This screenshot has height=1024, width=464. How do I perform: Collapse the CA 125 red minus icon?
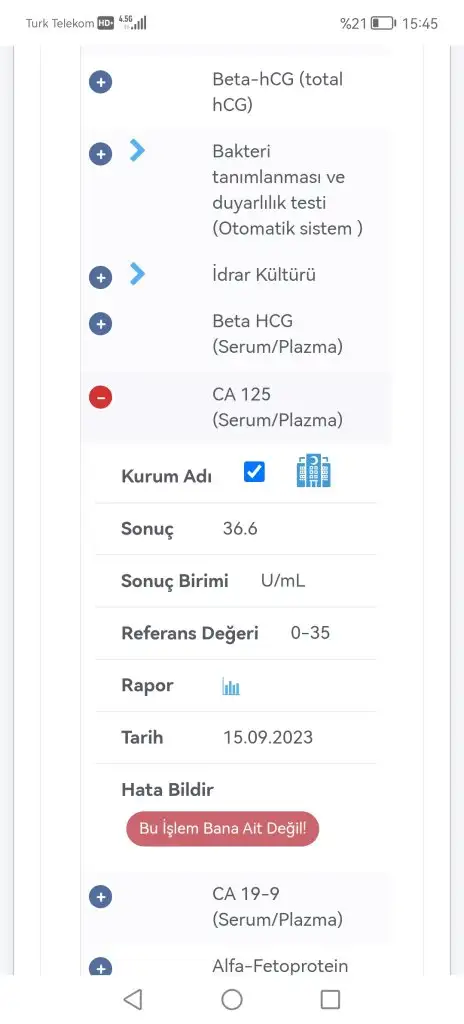pyautogui.click(x=101, y=397)
